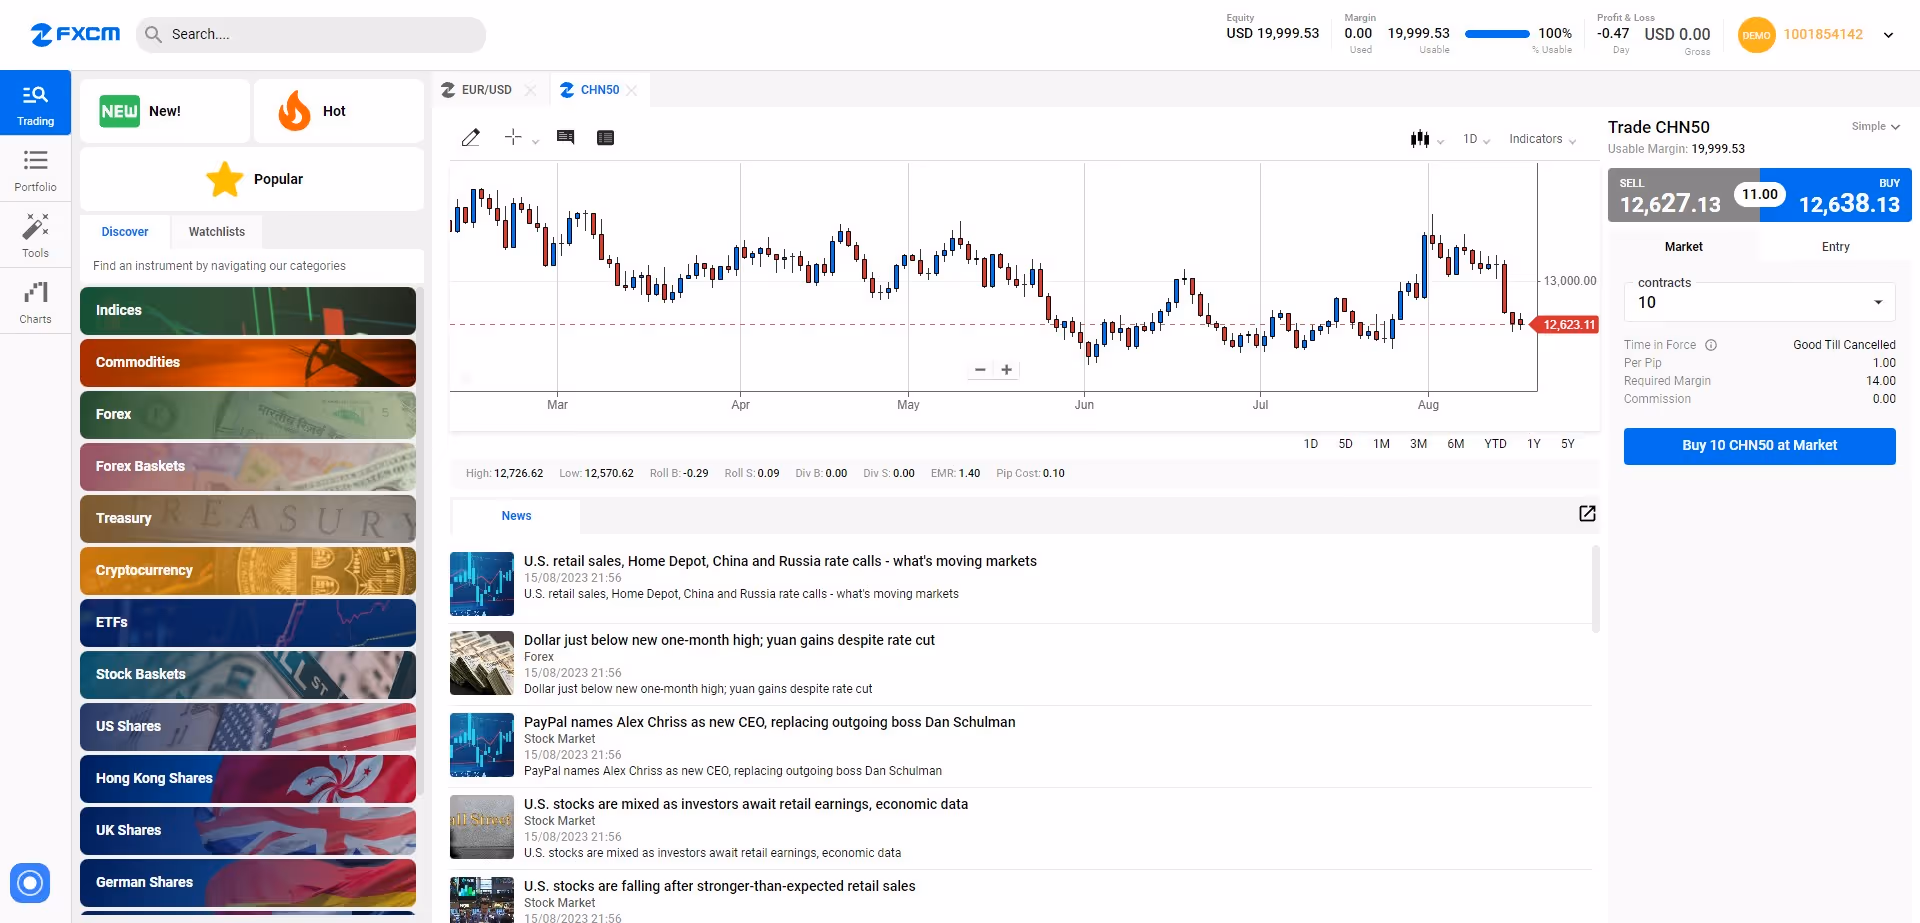
Task: Choose the Entry order tab
Action: (1835, 247)
